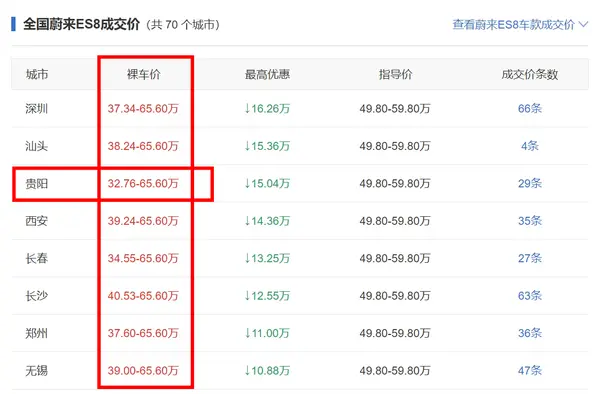This screenshot has width=600, height=394.
Task: Select the city cell 长春
Action: coord(36,258)
